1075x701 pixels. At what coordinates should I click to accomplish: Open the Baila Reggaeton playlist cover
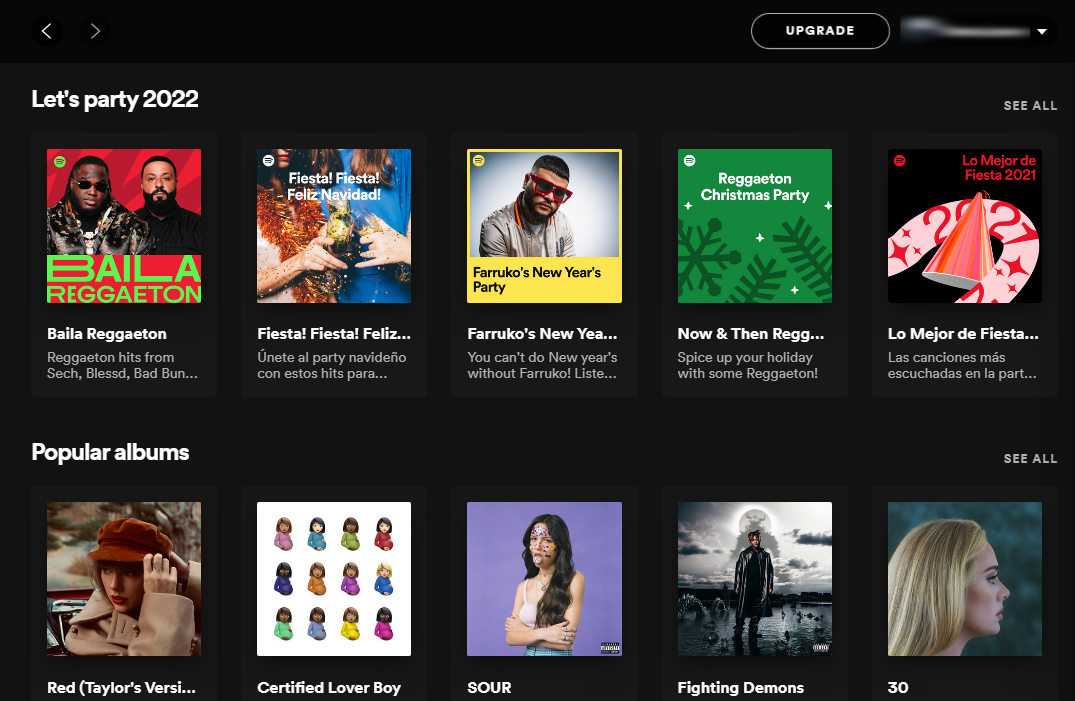[124, 226]
